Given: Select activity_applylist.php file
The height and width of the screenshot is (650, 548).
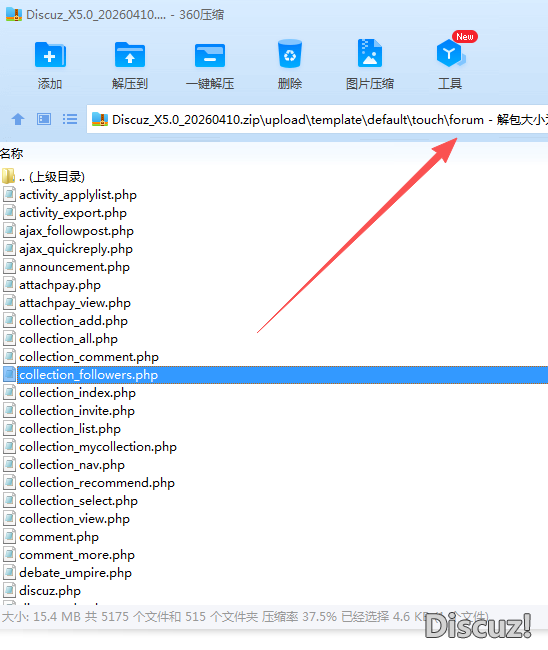Looking at the screenshot, I should (x=78, y=195).
